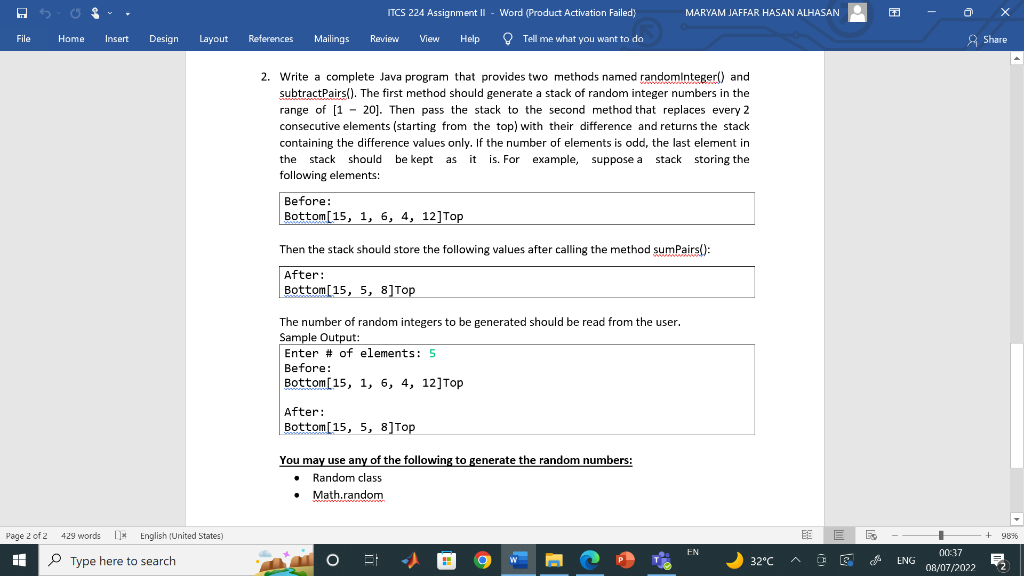1024x576 pixels.
Task: Toggle Touch/Mouse mode
Action: [95, 13]
